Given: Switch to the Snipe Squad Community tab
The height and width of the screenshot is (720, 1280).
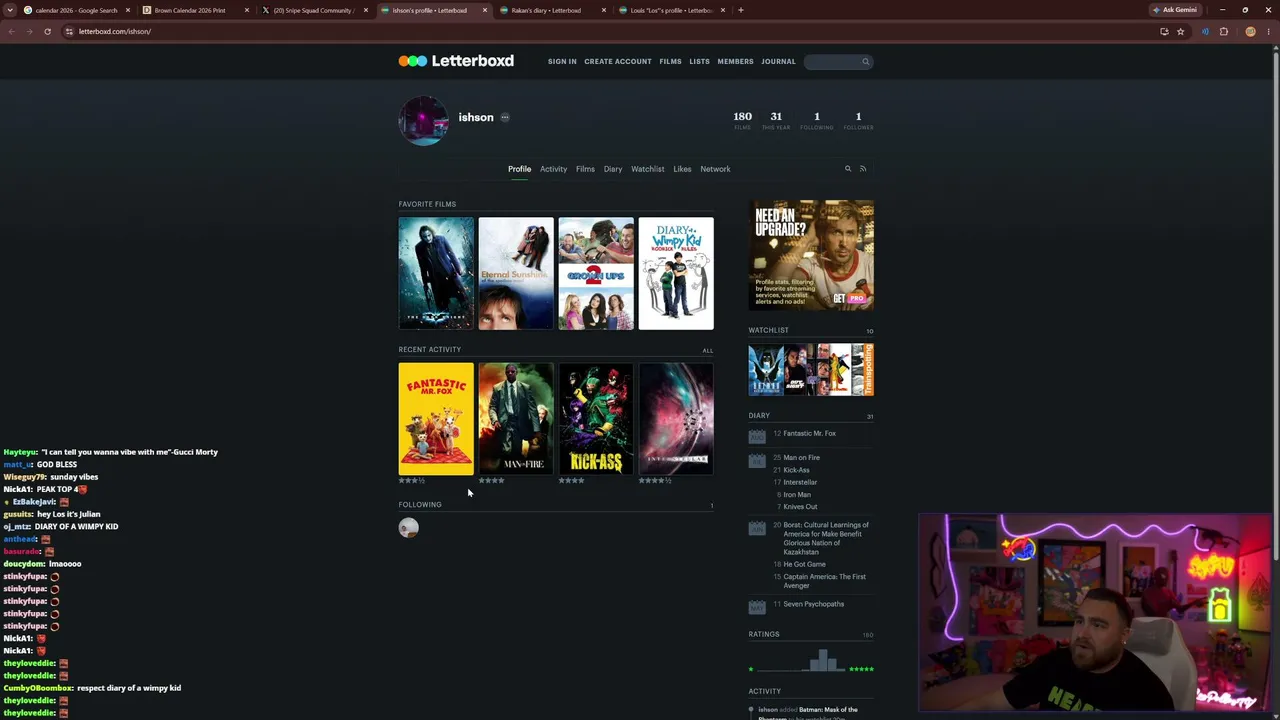Looking at the screenshot, I should 313,10.
